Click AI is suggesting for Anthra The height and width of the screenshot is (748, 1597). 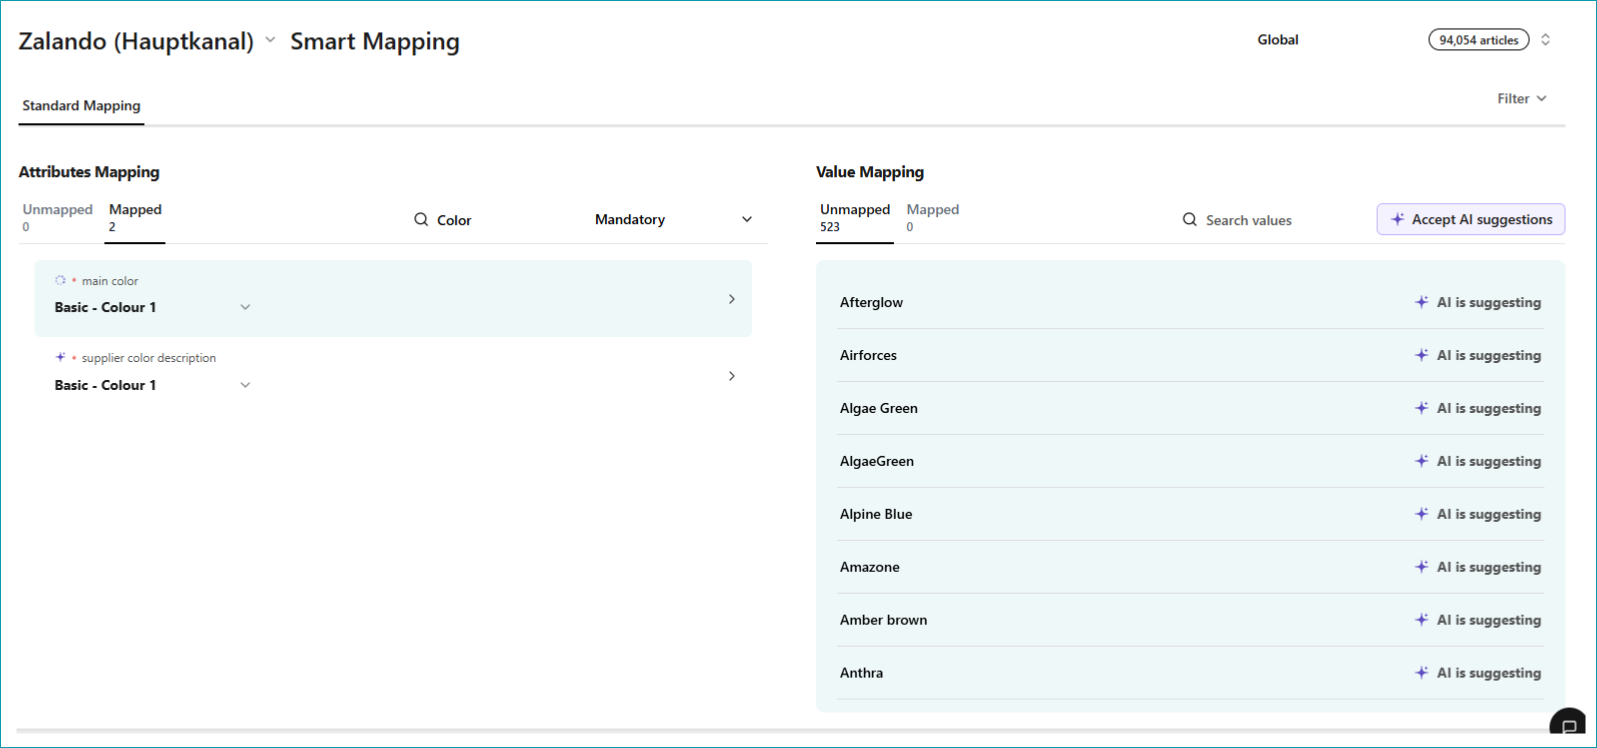1489,673
